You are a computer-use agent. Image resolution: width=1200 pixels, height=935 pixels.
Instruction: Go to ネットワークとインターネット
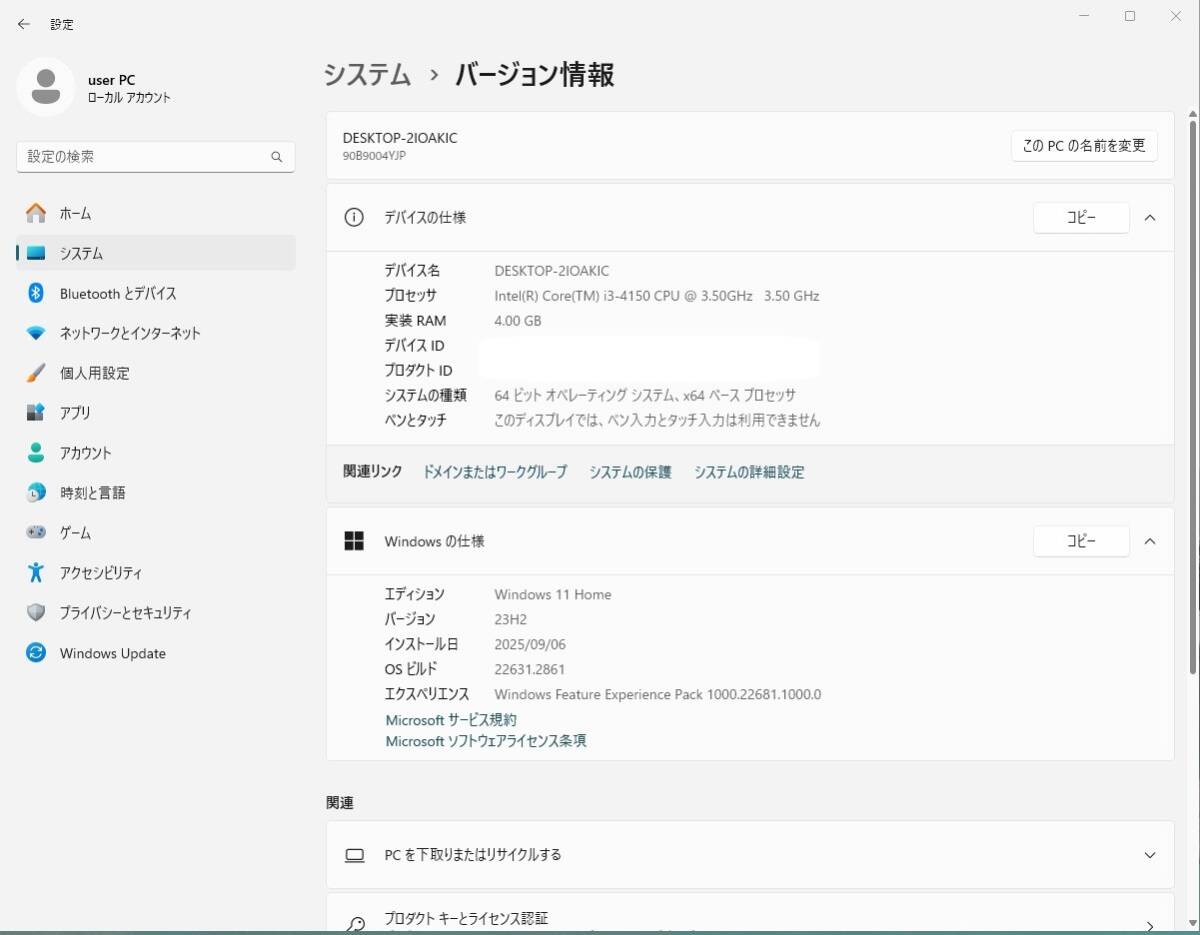[156, 333]
